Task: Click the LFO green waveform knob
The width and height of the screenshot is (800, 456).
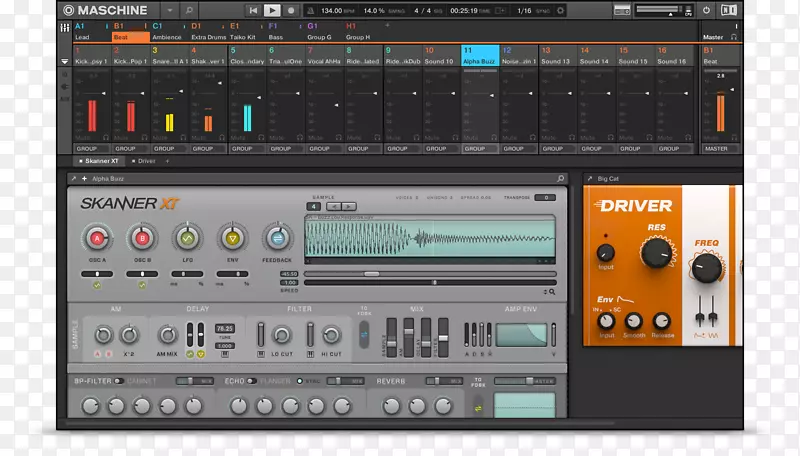Action: (x=187, y=239)
